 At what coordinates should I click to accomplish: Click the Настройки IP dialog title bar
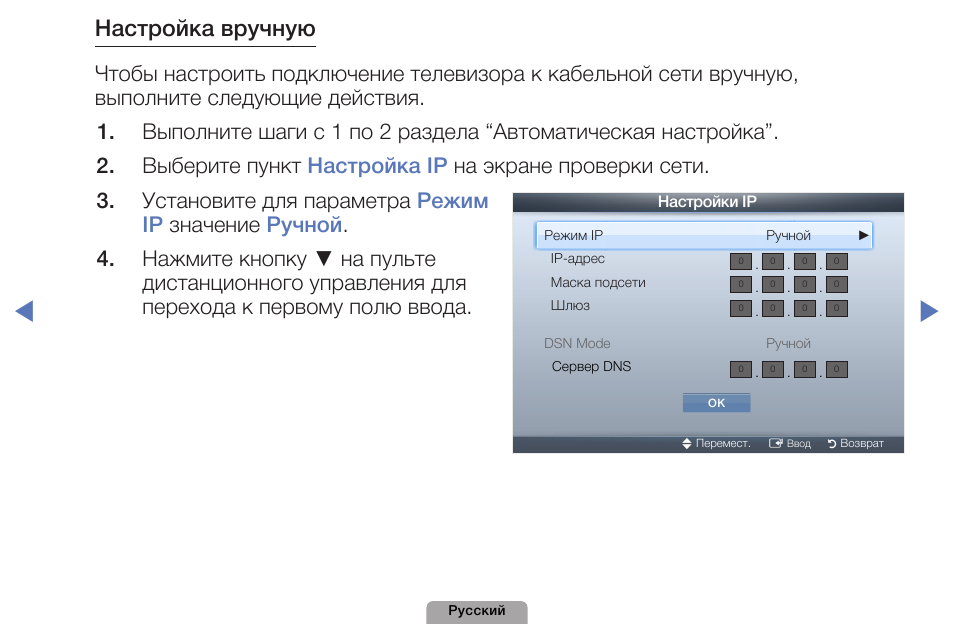tap(708, 203)
